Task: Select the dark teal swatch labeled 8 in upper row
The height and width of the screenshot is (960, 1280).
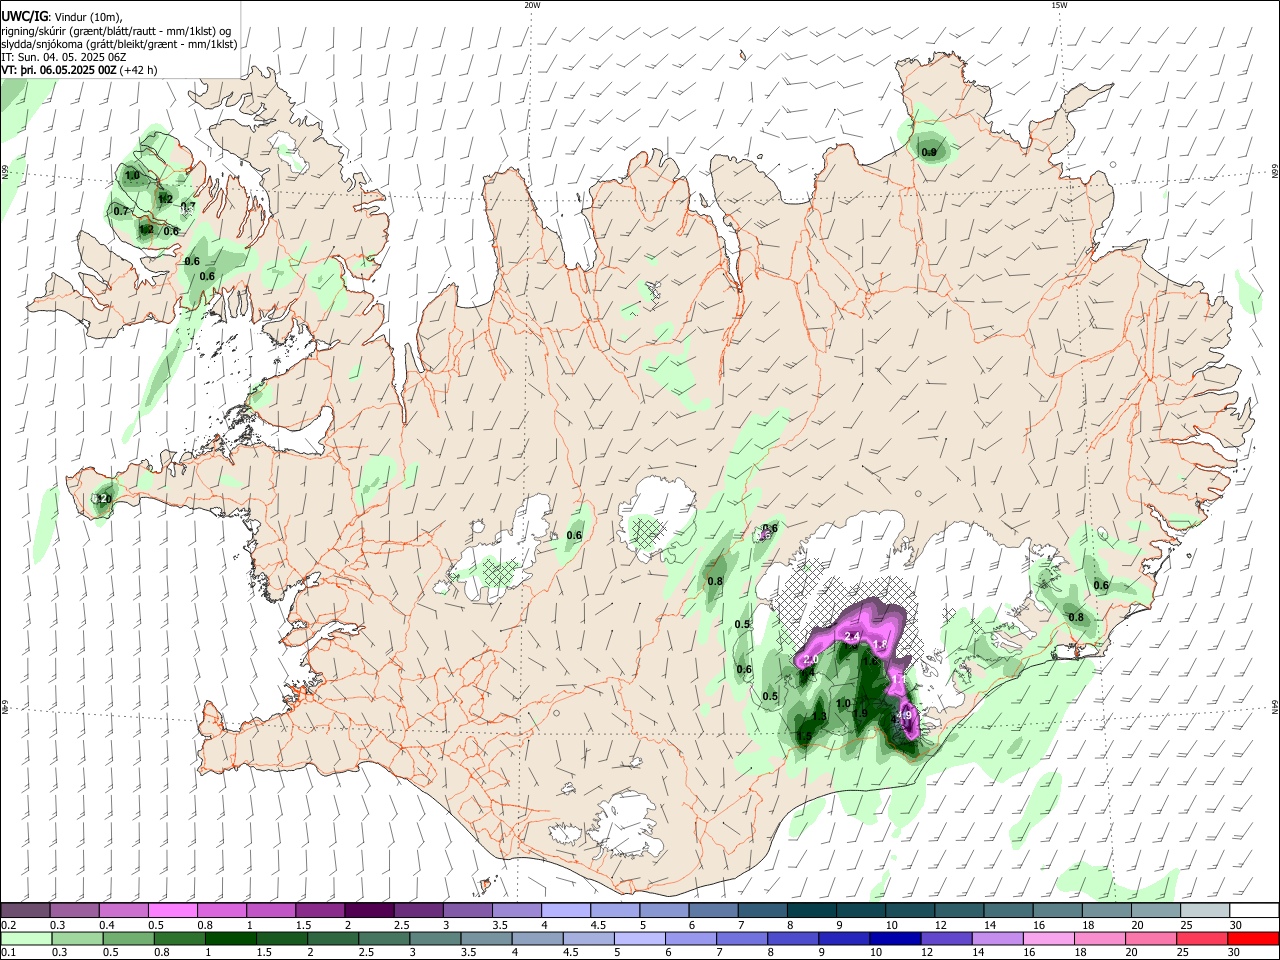Action: click(x=812, y=911)
